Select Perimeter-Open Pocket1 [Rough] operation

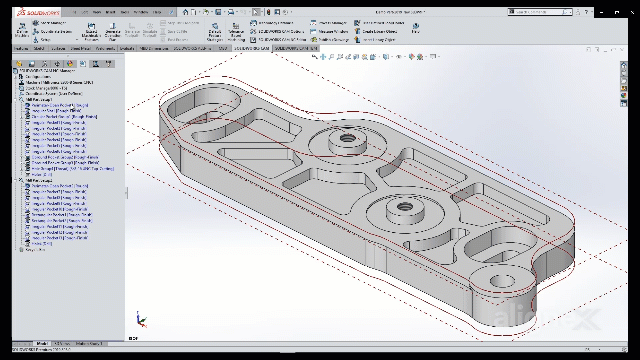click(x=60, y=105)
